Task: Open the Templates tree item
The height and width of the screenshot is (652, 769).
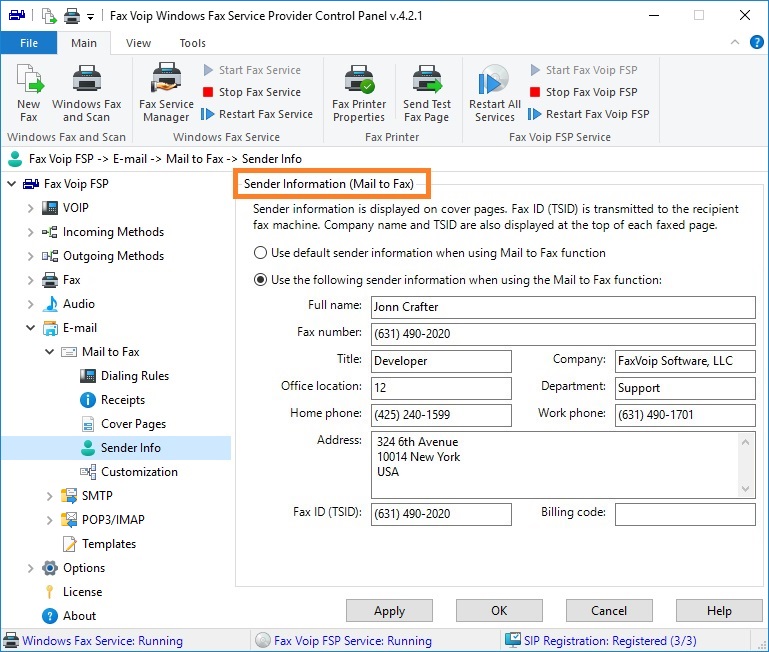Action: [x=99, y=544]
